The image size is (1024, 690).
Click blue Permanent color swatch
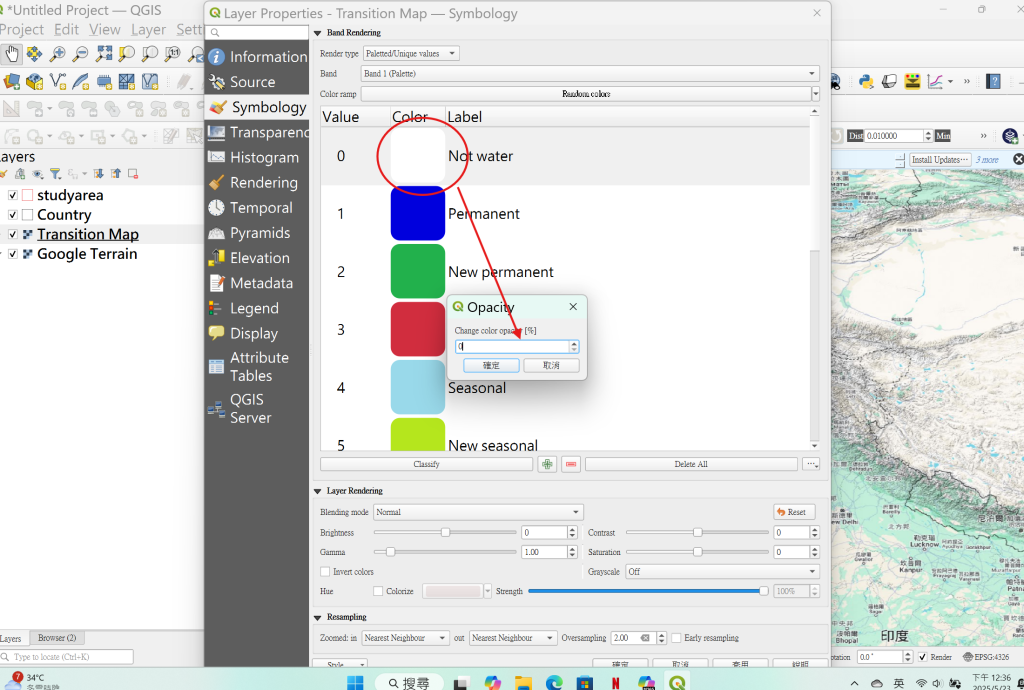tap(418, 214)
